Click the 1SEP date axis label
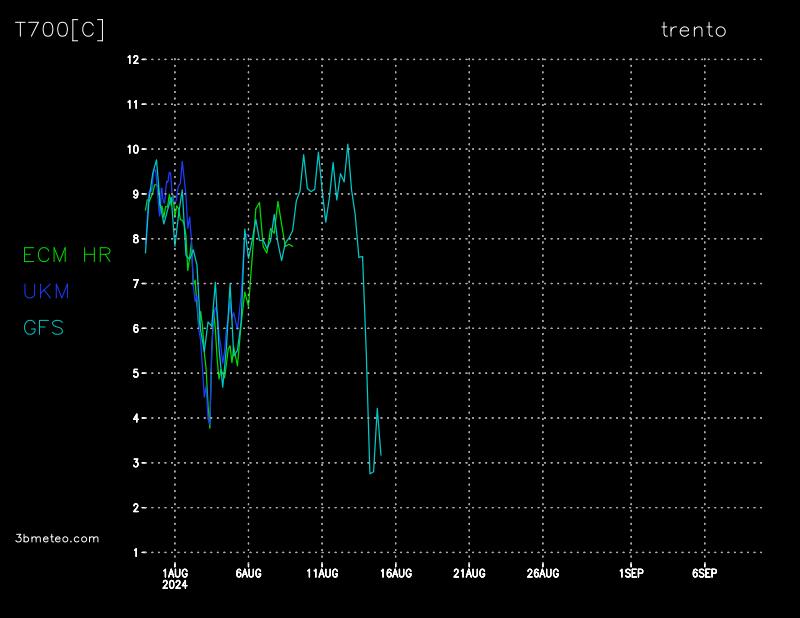The height and width of the screenshot is (618, 800). pyautogui.click(x=631, y=573)
